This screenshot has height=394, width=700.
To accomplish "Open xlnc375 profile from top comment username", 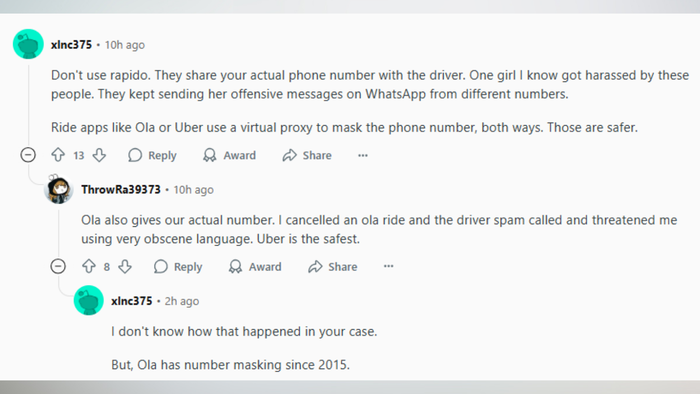I will pos(71,45).
